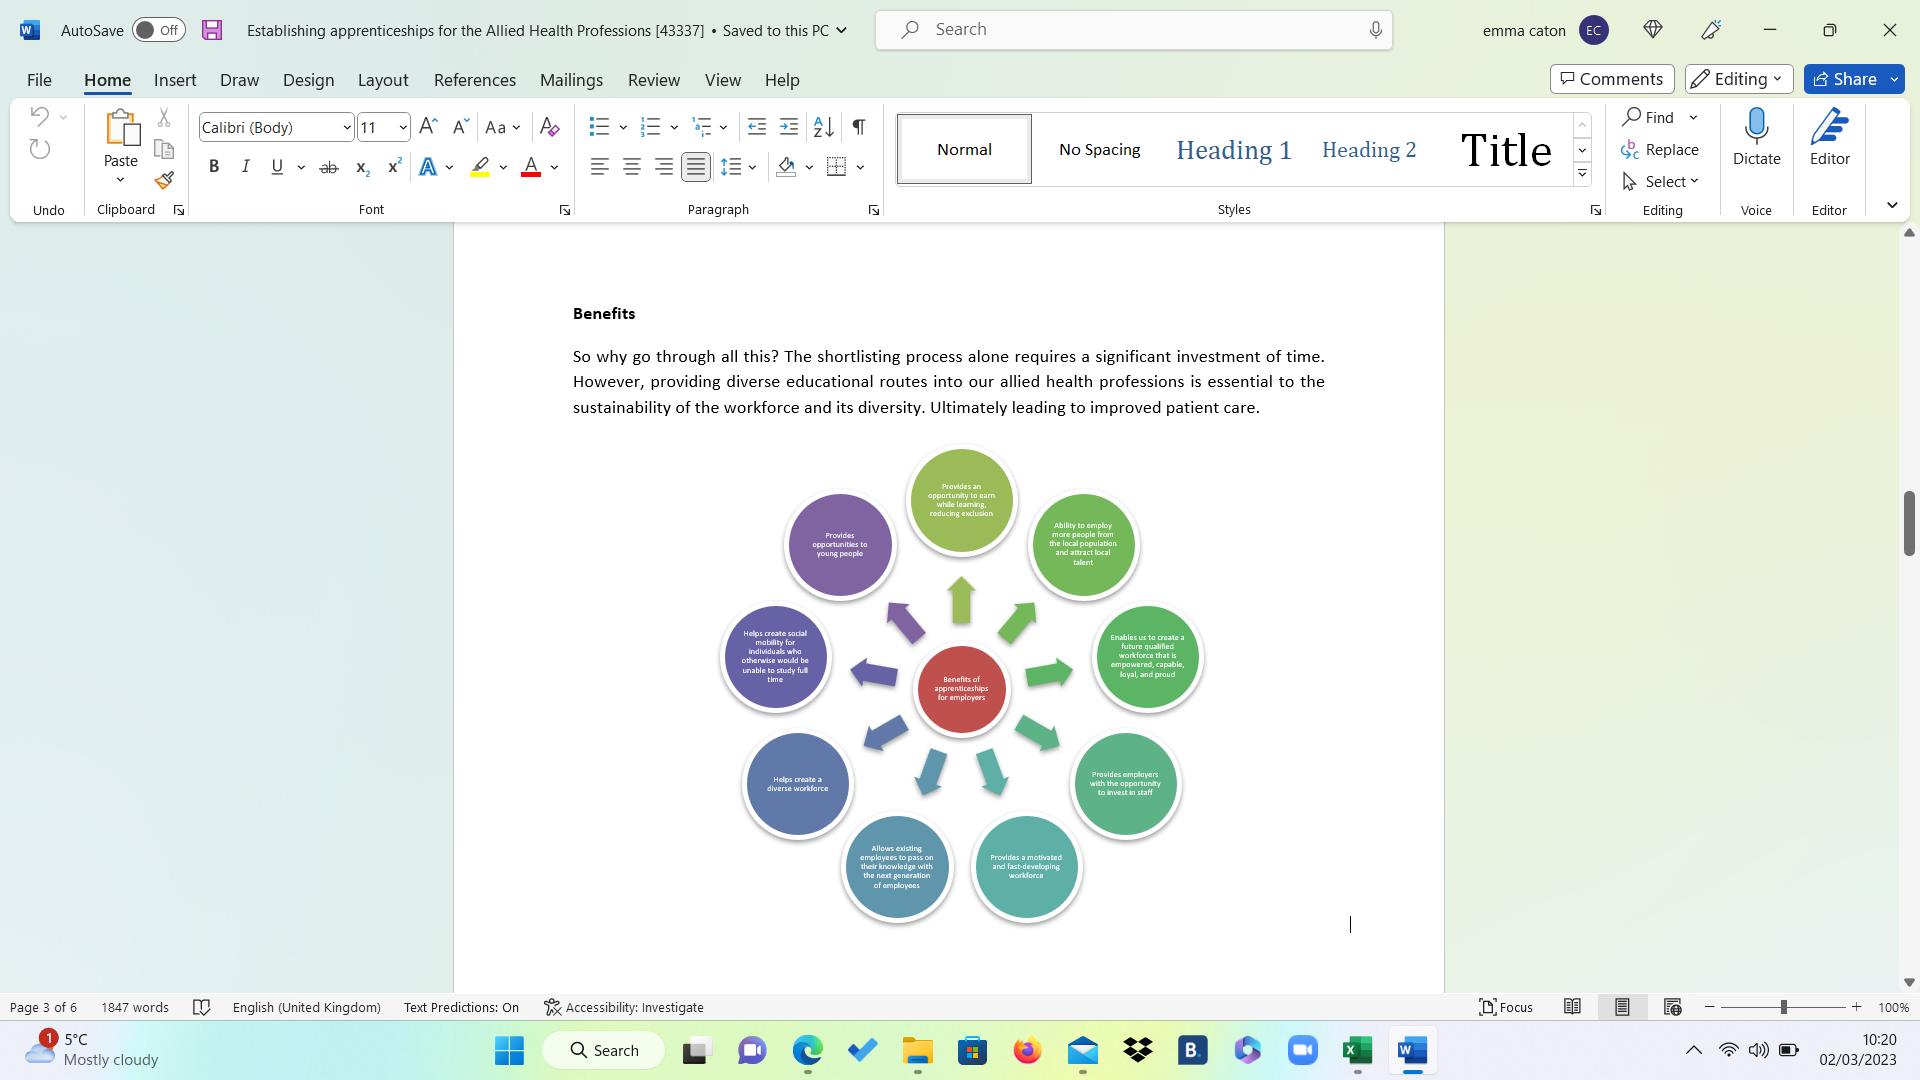Viewport: 1920px width, 1080px height.
Task: Click the Clear All Formatting icon
Action: click(x=549, y=127)
